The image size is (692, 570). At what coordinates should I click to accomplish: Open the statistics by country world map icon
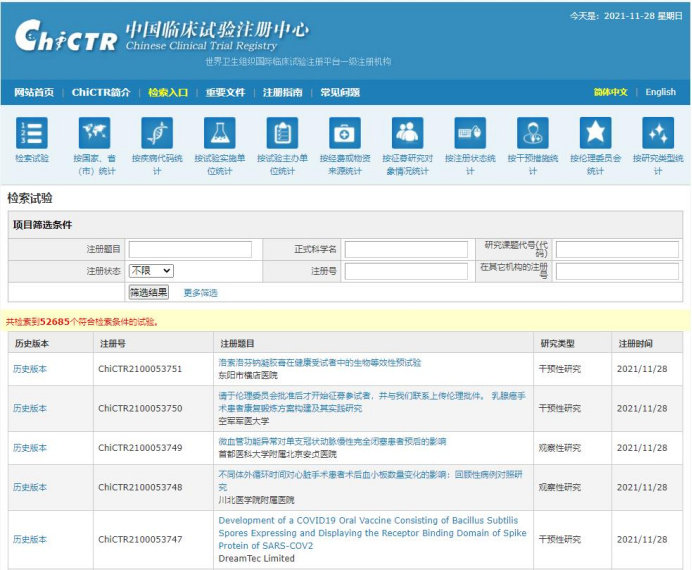click(x=94, y=133)
